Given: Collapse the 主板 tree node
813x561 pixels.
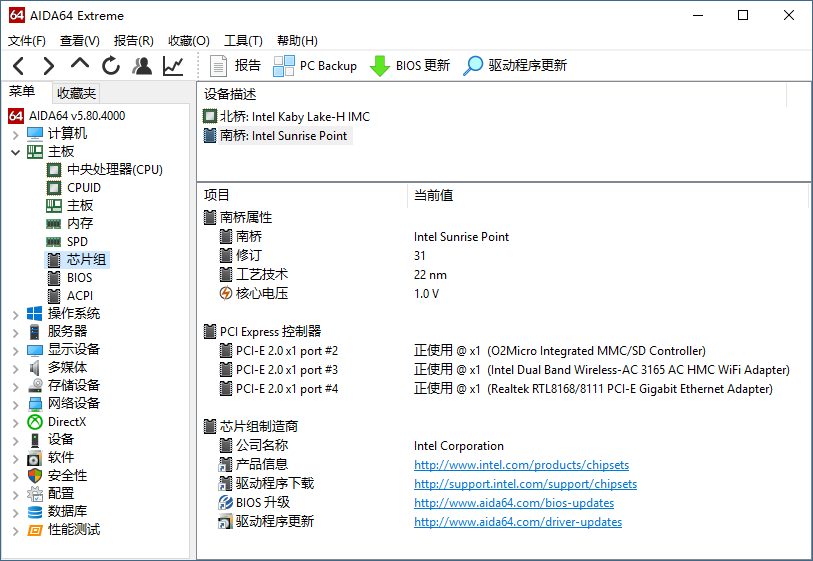Looking at the screenshot, I should (16, 152).
